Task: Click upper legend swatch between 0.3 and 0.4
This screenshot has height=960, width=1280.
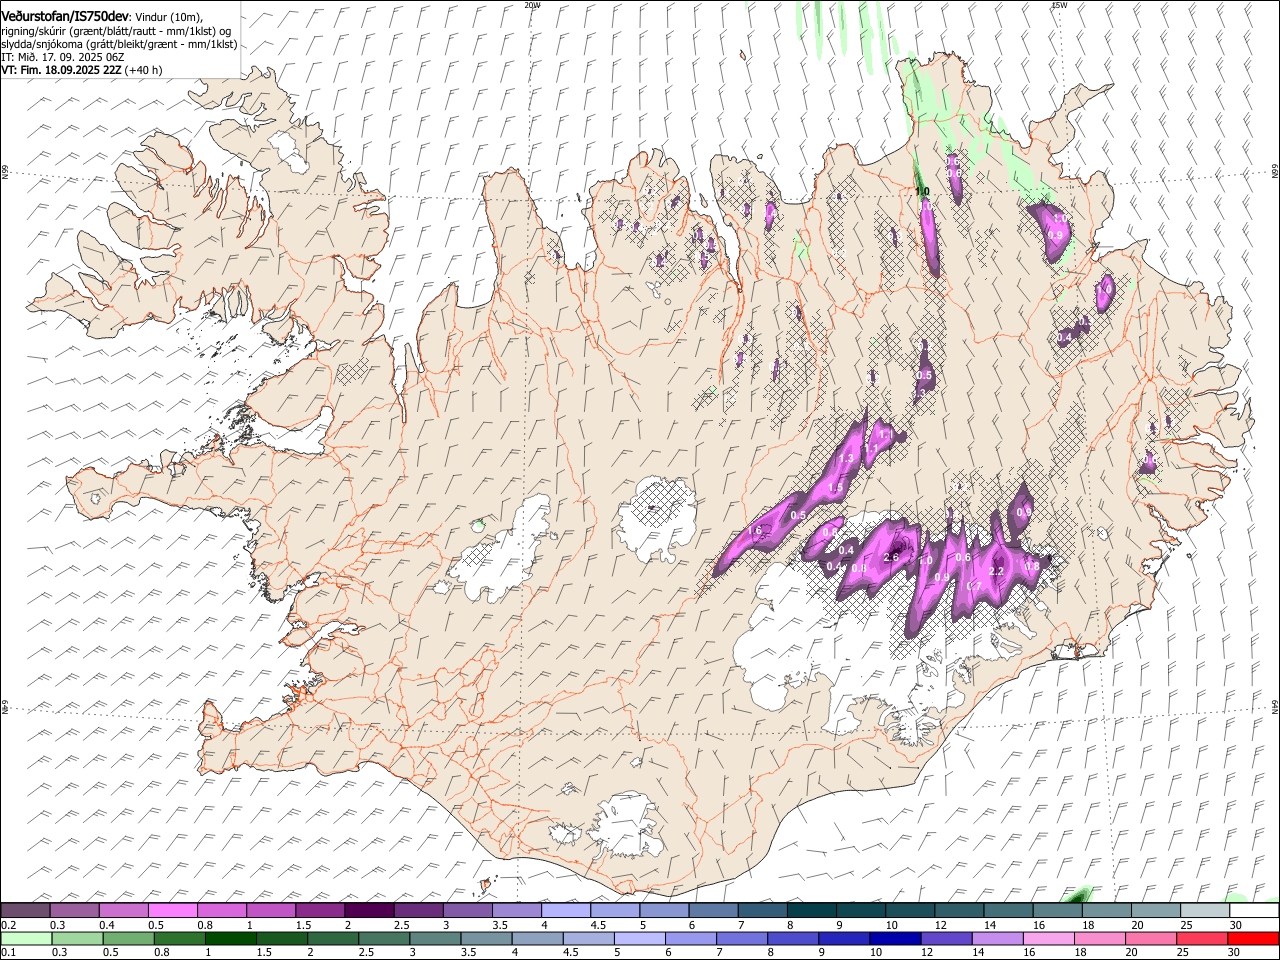Action: click(74, 910)
